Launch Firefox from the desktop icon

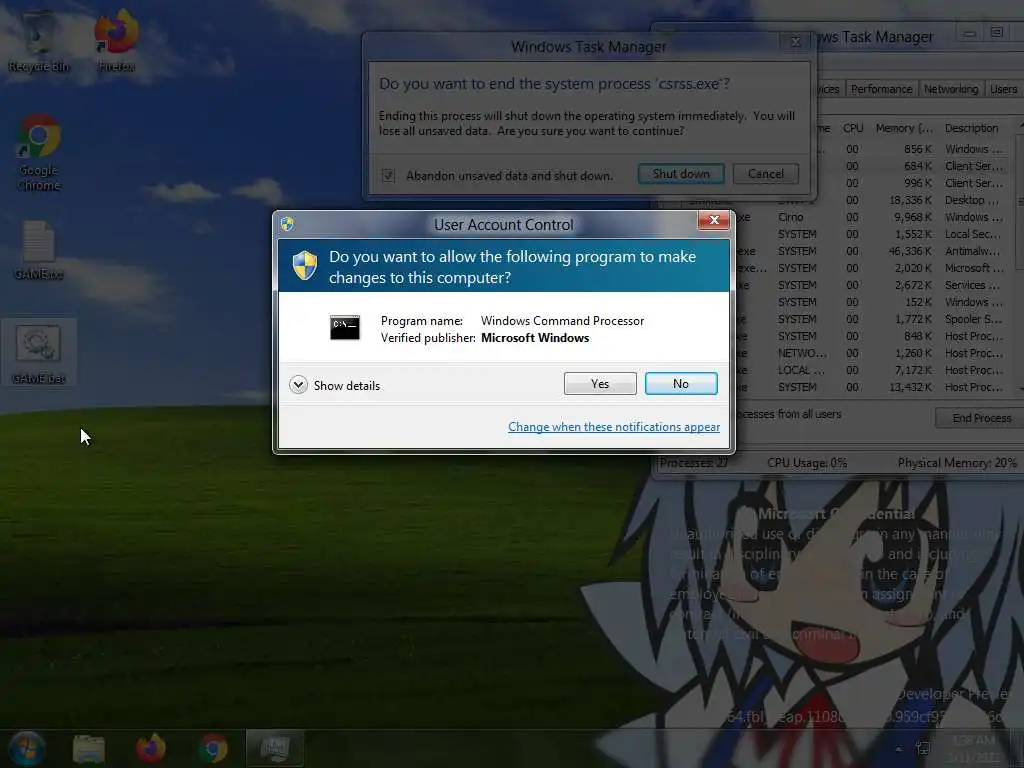click(116, 40)
